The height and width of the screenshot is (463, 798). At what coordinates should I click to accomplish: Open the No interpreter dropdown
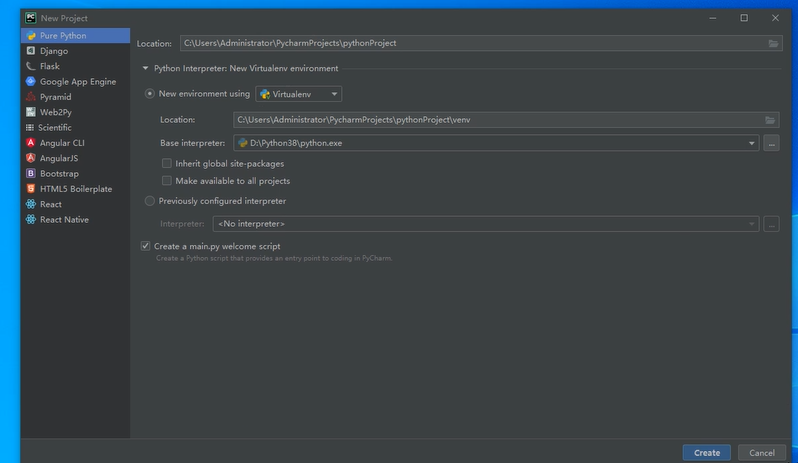pyautogui.click(x=486, y=224)
